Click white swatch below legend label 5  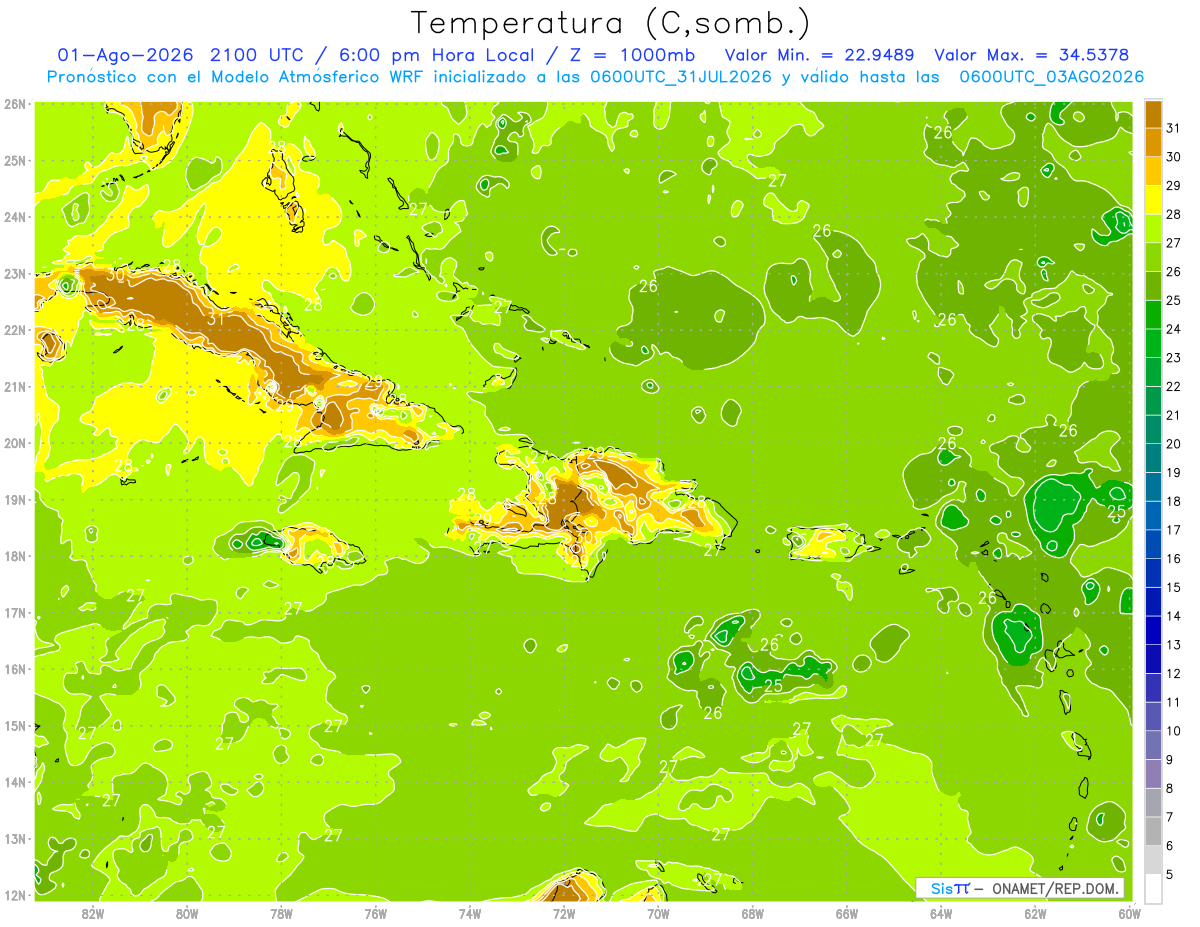click(x=1153, y=888)
